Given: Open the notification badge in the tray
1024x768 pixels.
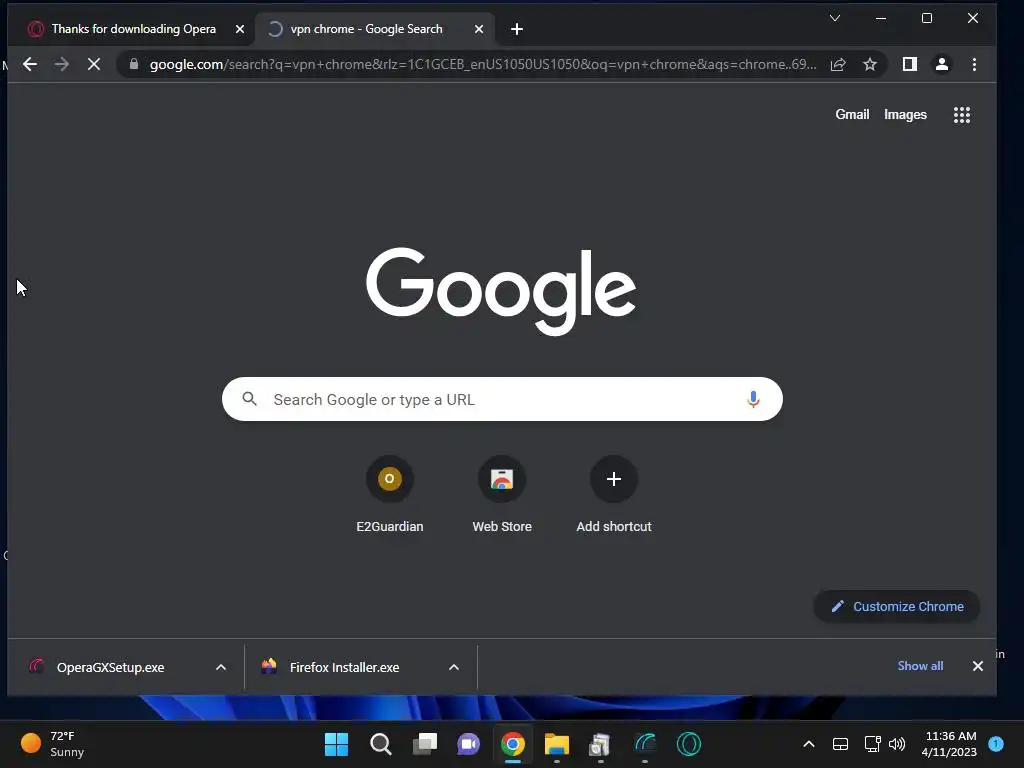Looking at the screenshot, I should coord(996,744).
